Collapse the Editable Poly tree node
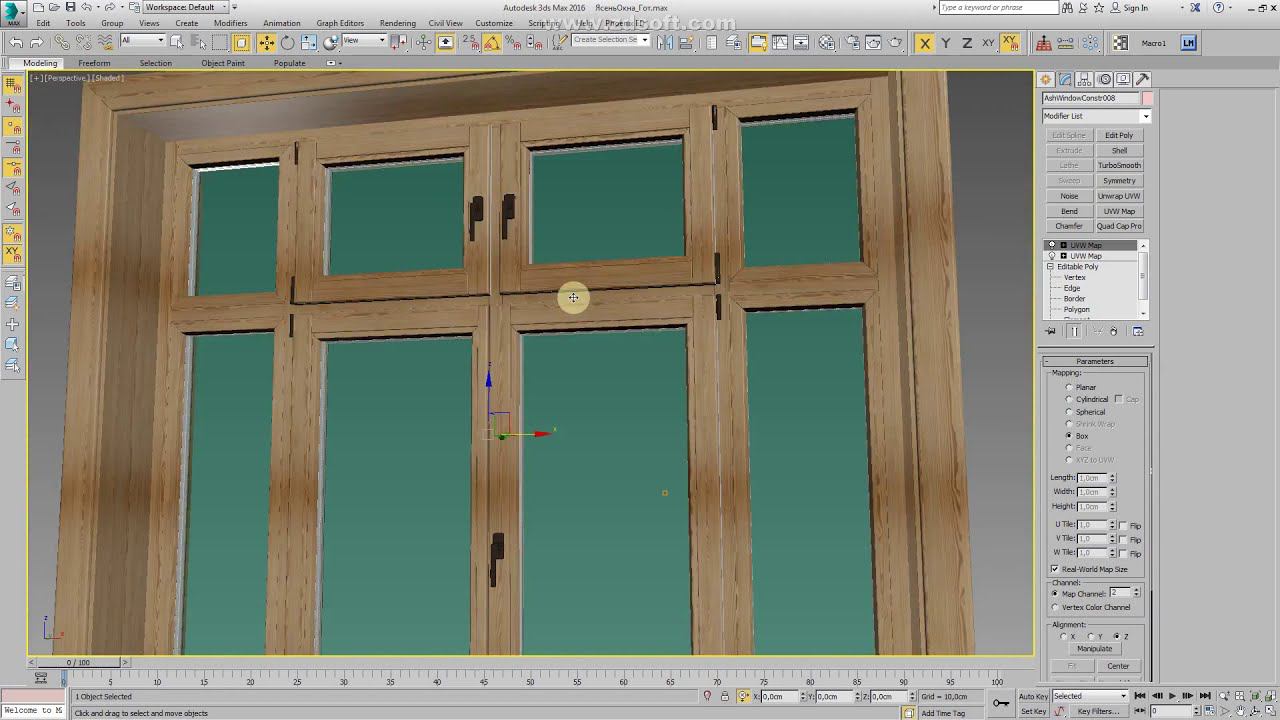The height and width of the screenshot is (720, 1280). 1050,267
